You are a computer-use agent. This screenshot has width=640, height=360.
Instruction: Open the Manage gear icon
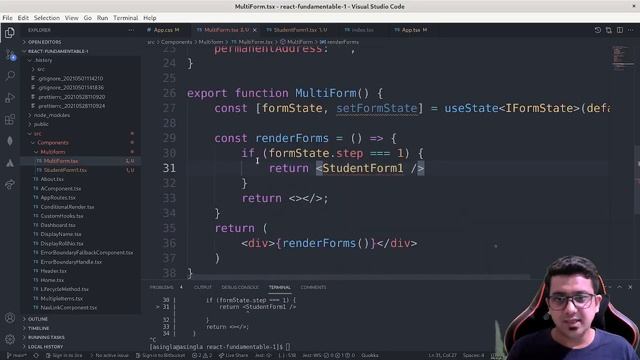pyautogui.click(x=10, y=339)
